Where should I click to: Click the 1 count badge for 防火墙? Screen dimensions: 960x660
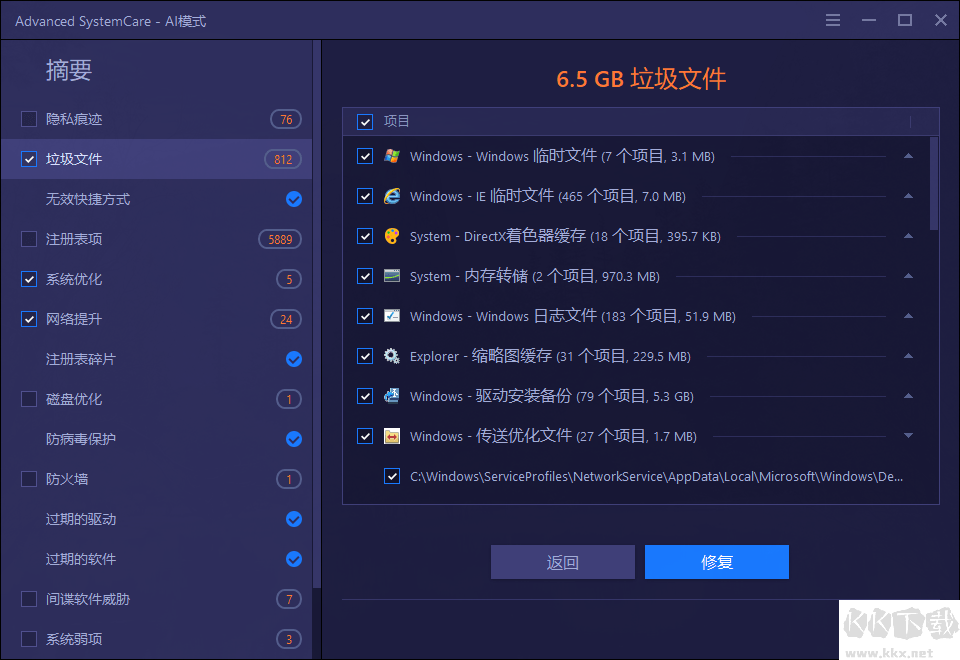[x=289, y=479]
